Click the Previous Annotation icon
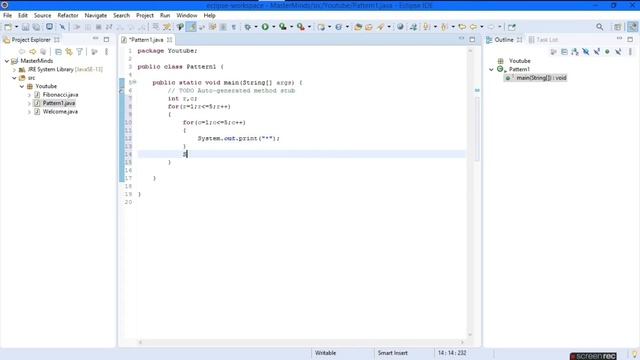This screenshot has height=360, width=640. [x=444, y=27]
